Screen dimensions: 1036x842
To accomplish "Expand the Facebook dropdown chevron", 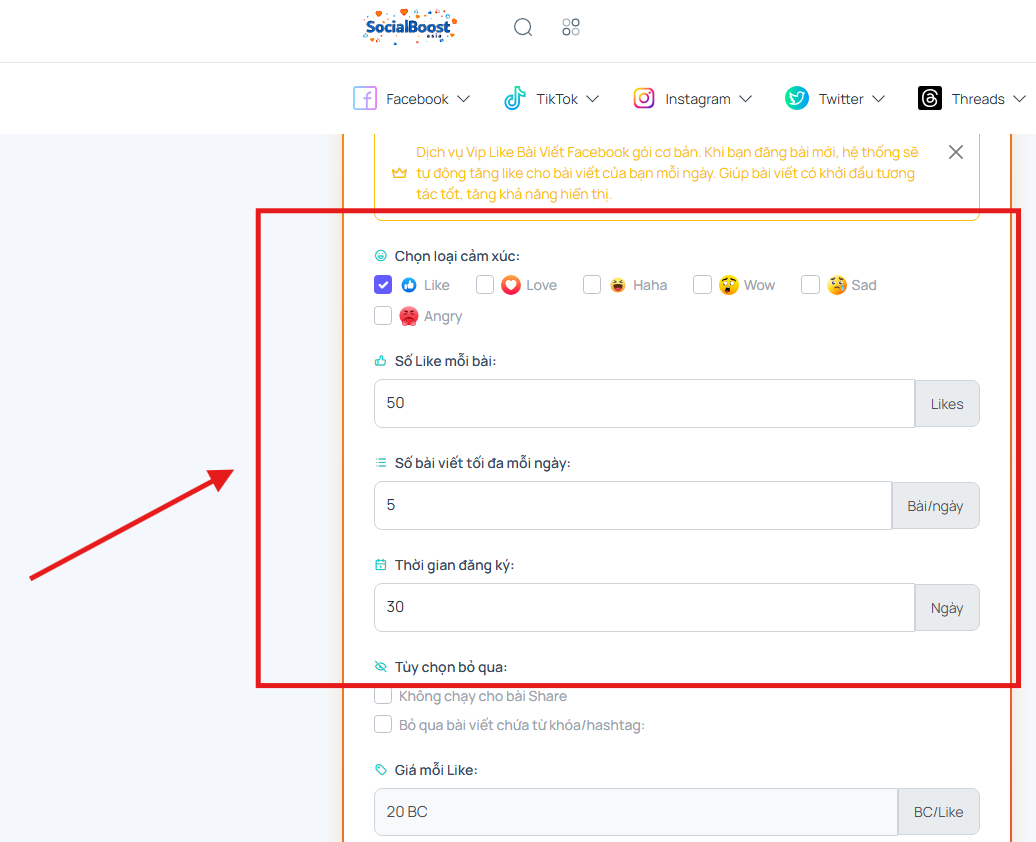I will click(463, 99).
